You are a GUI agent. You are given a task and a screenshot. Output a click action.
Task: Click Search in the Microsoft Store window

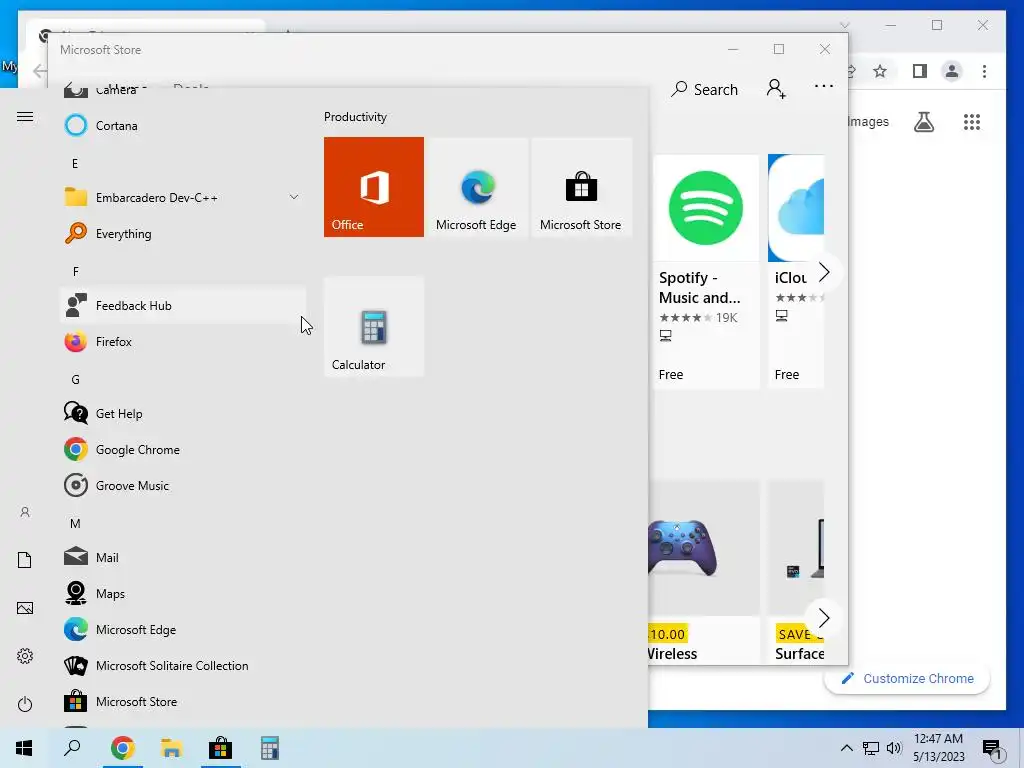tap(705, 89)
